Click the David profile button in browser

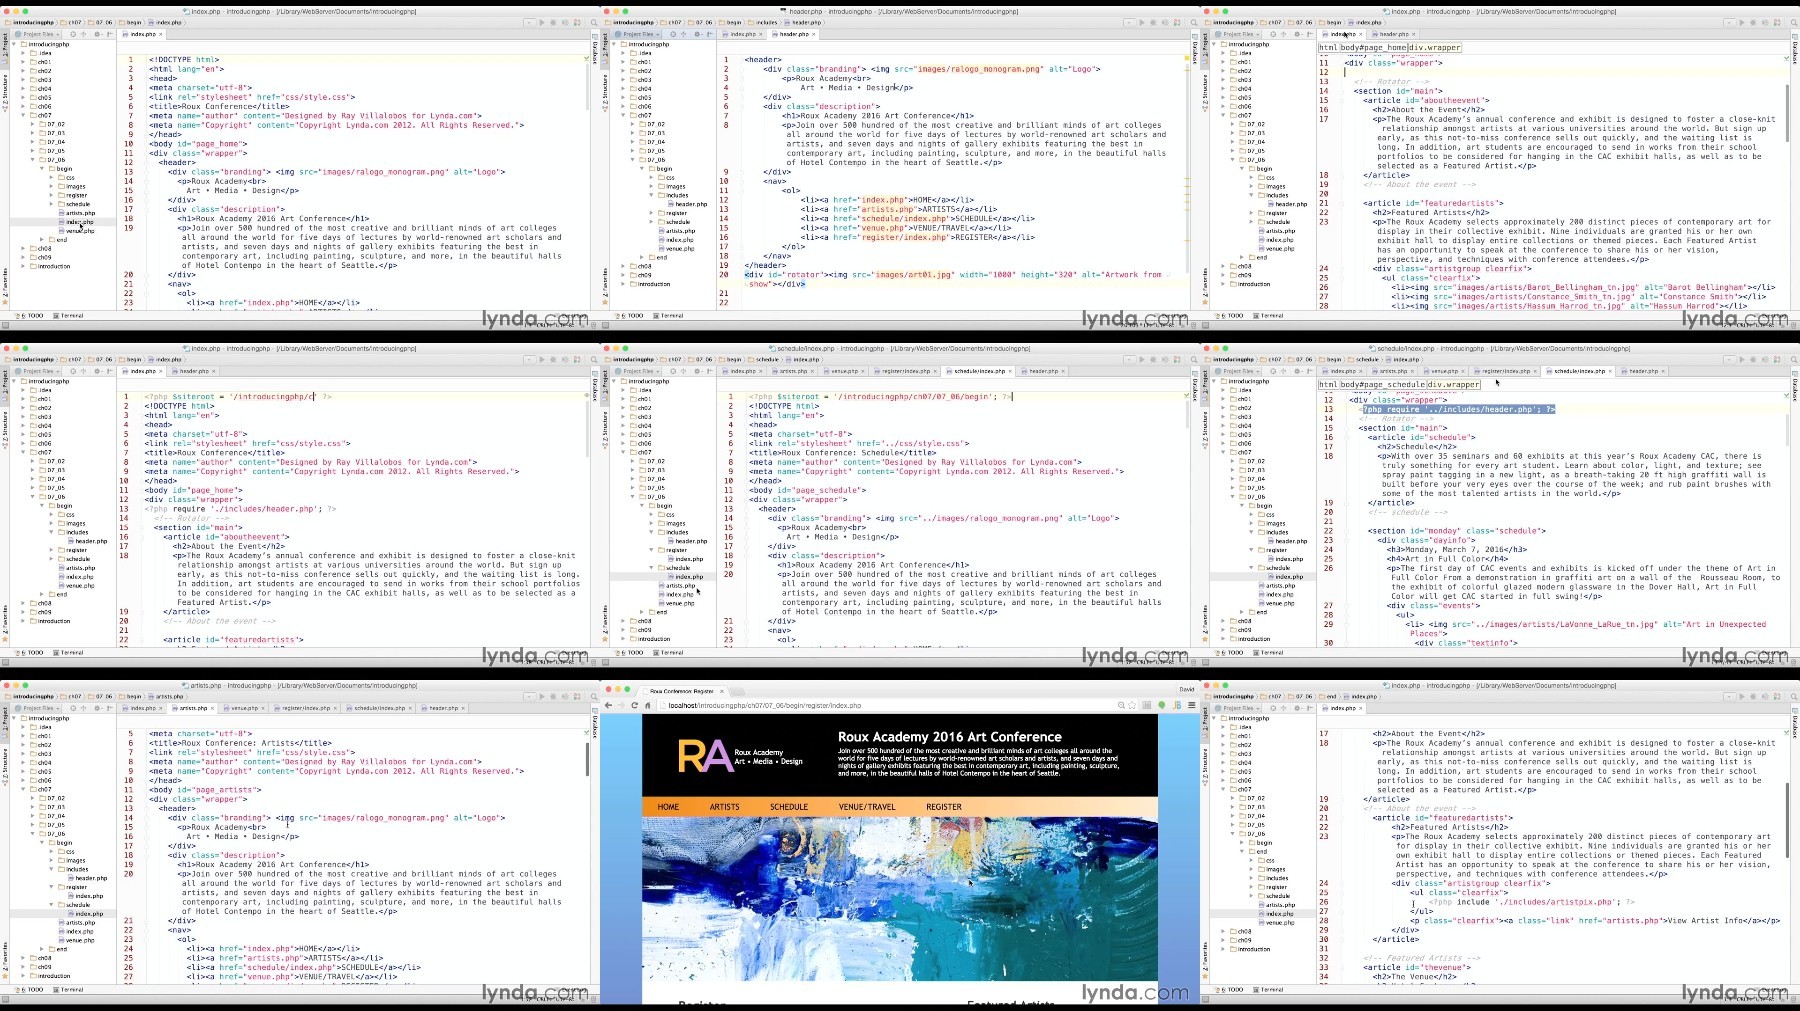(1187, 689)
